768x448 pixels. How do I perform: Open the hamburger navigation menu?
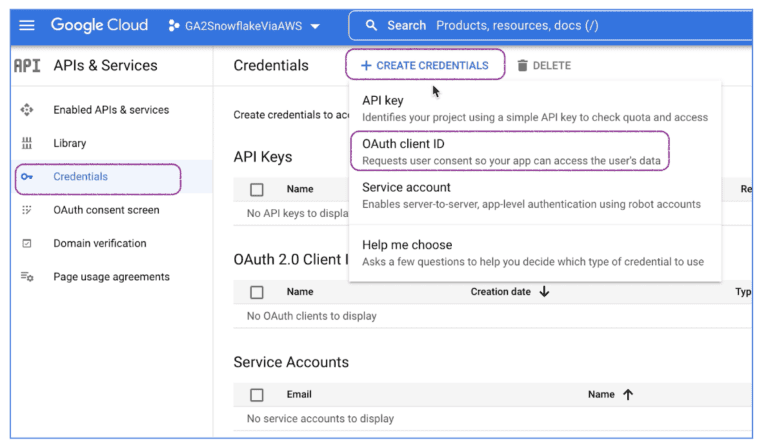point(27,25)
